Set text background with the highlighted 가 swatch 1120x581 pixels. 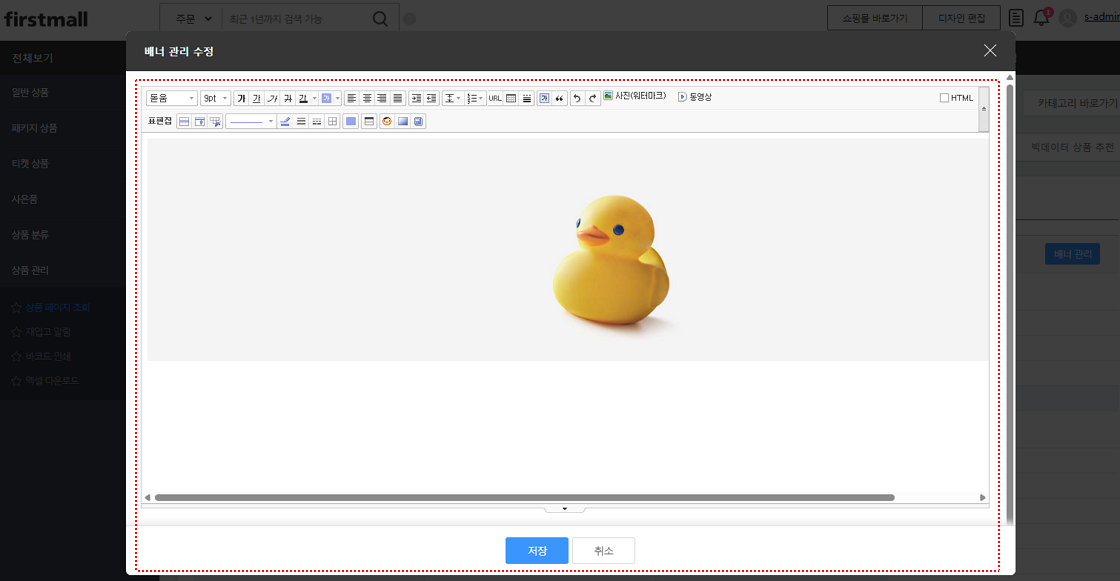click(326, 99)
